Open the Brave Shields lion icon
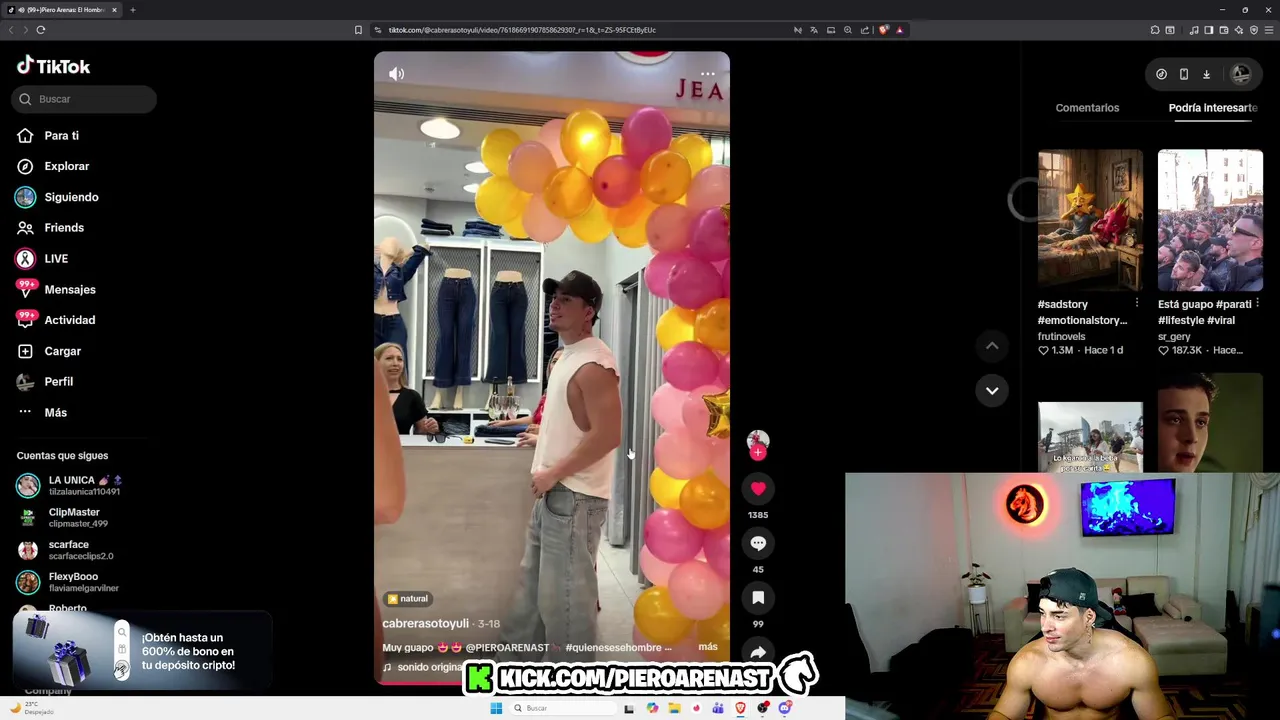Viewport: 1280px width, 720px height. pos(884,30)
